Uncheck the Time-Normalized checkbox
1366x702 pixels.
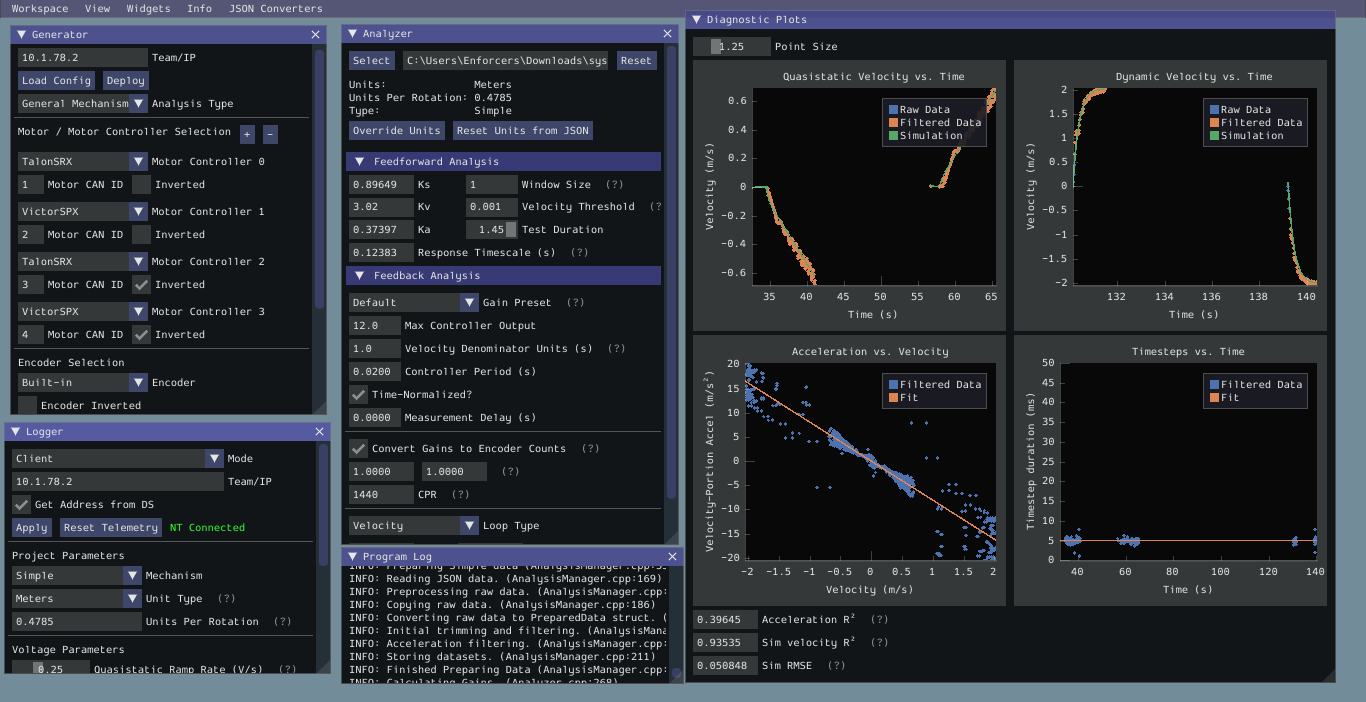click(x=358, y=394)
